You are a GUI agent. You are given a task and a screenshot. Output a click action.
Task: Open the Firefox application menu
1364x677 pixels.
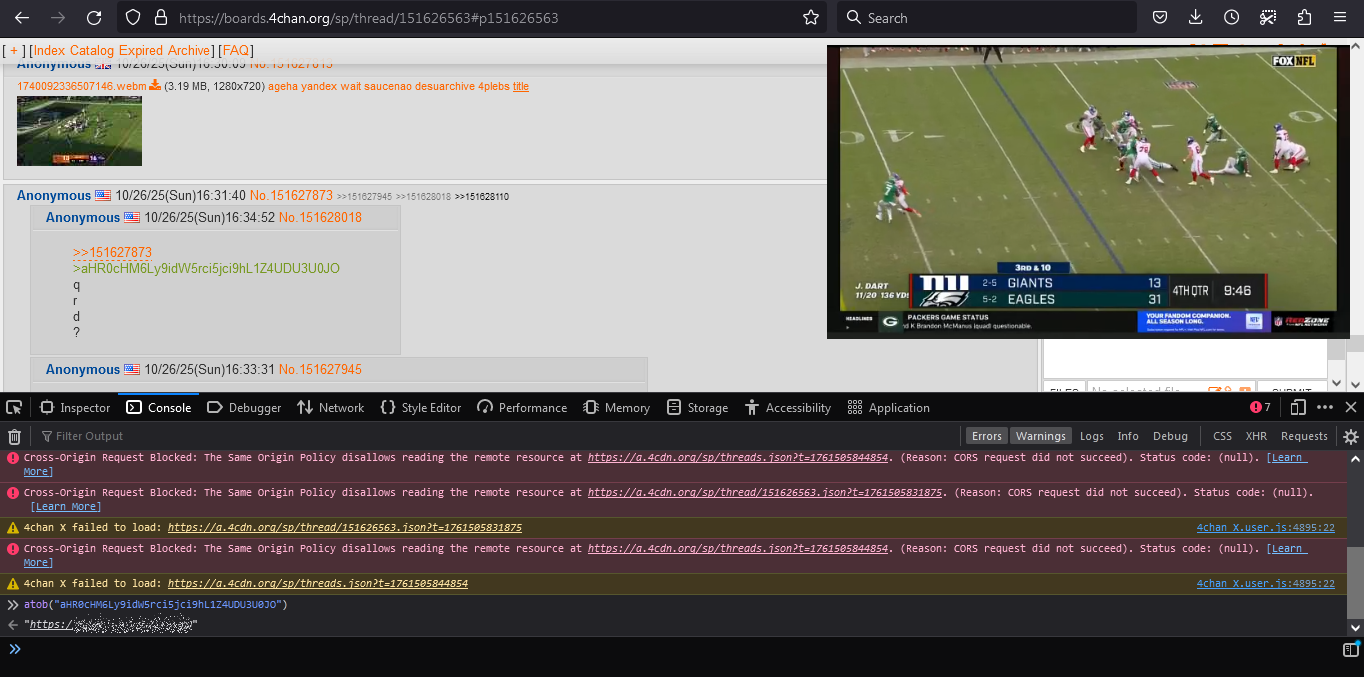[1340, 18]
